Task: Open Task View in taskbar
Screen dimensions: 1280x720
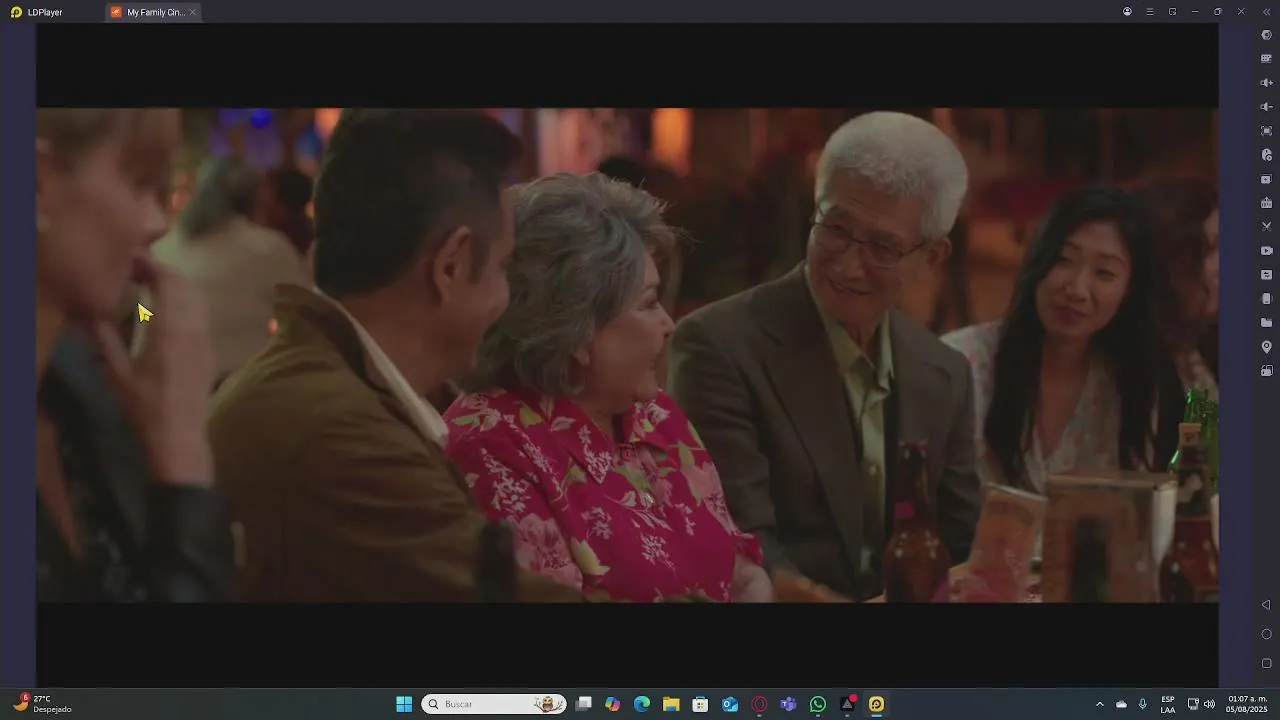Action: [584, 704]
